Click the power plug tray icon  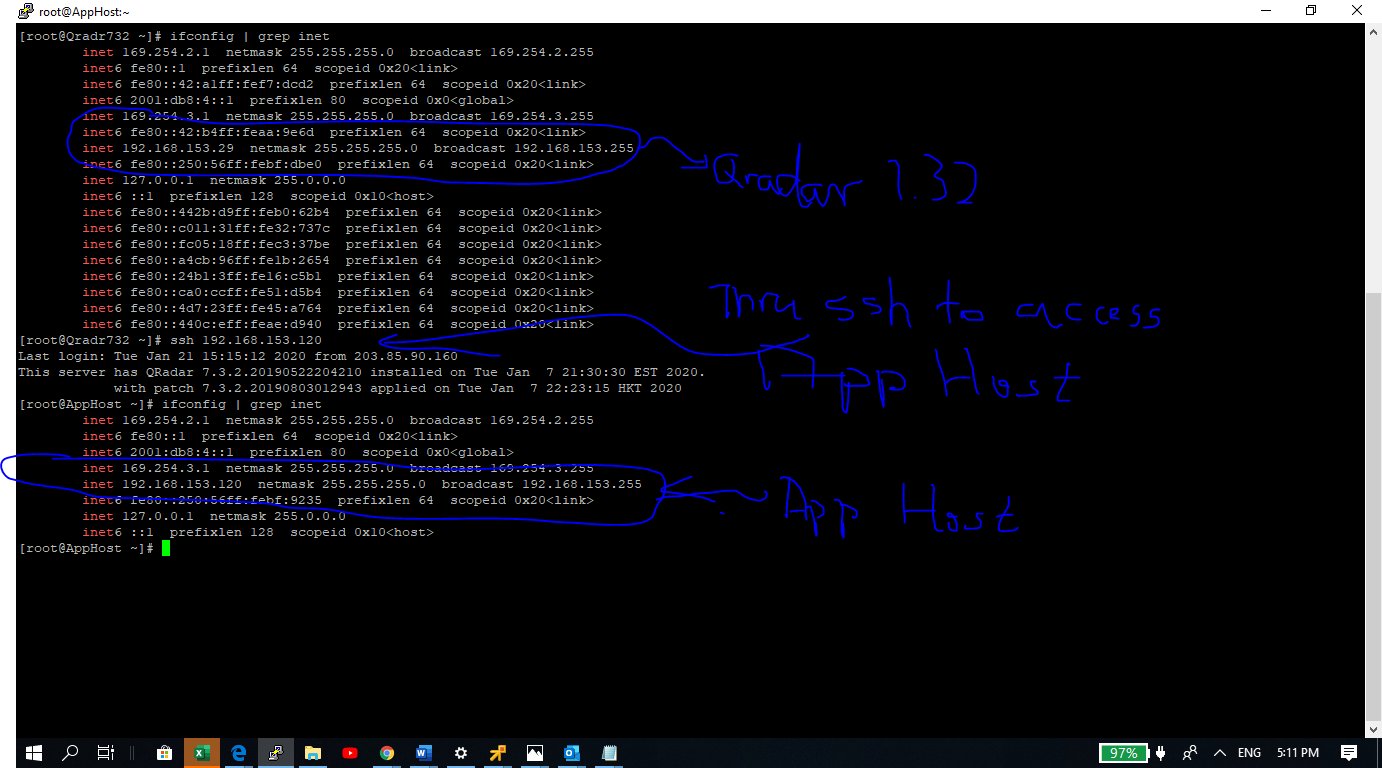(1161, 753)
